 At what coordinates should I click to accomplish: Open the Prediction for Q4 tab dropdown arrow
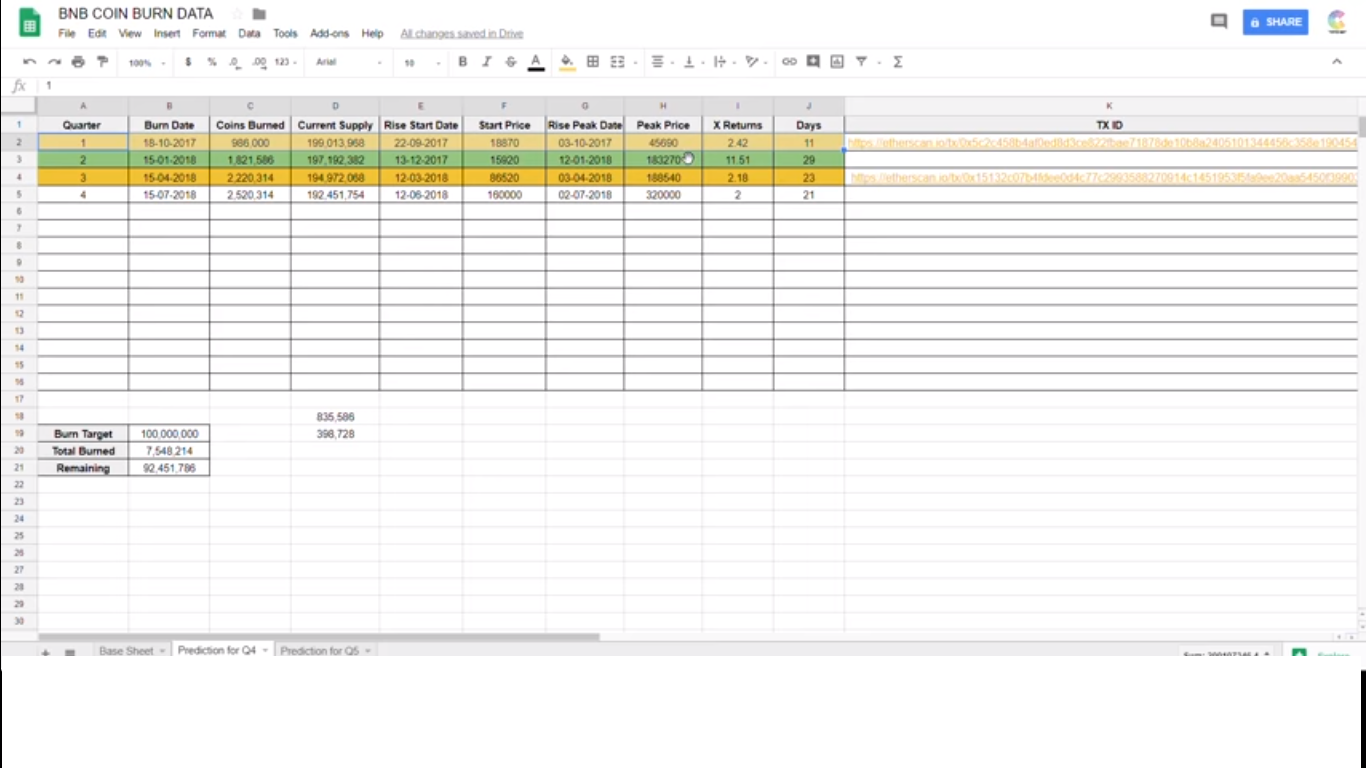pos(265,651)
